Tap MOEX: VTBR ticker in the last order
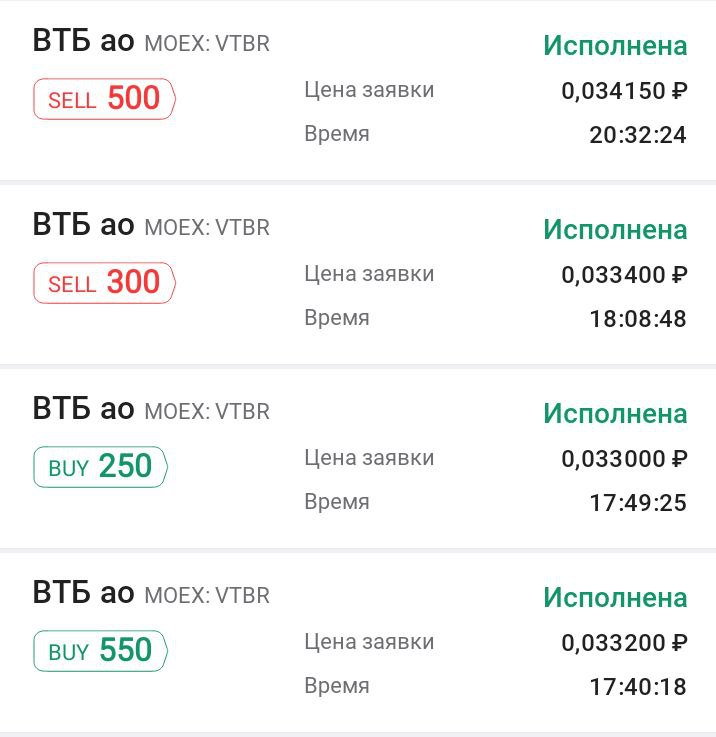 (207, 596)
